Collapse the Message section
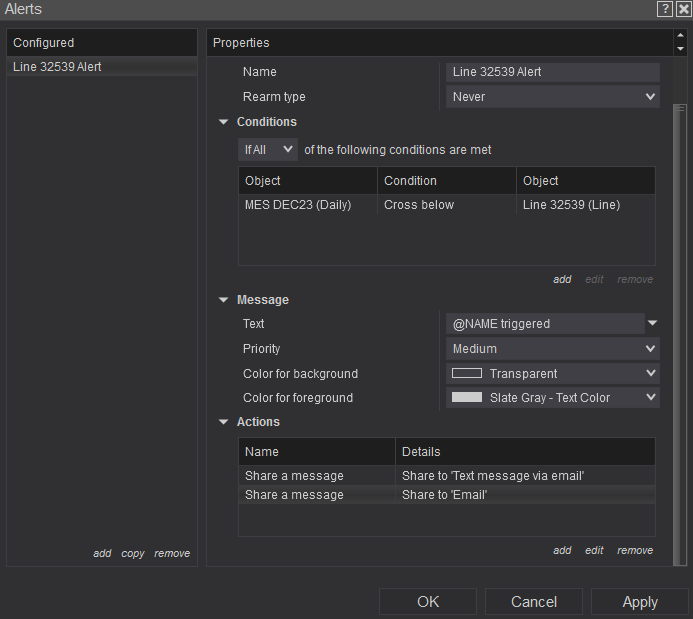This screenshot has height=619, width=693. [x=224, y=300]
